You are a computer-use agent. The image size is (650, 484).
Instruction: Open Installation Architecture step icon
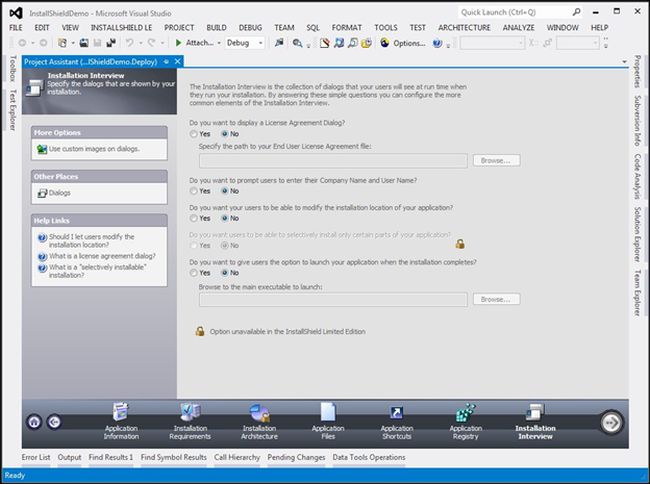tap(259, 412)
